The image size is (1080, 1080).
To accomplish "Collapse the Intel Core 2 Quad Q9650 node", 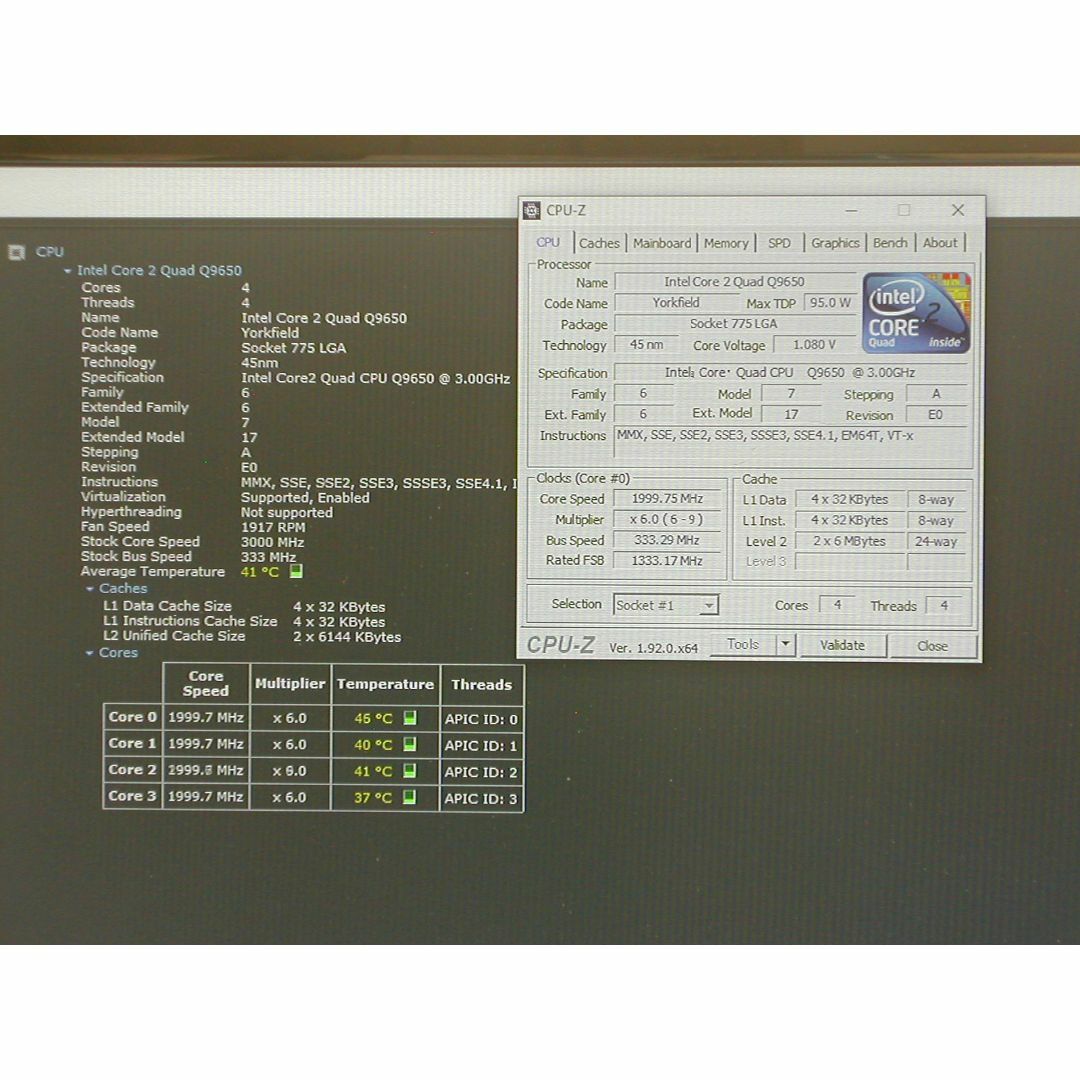I will [x=68, y=271].
